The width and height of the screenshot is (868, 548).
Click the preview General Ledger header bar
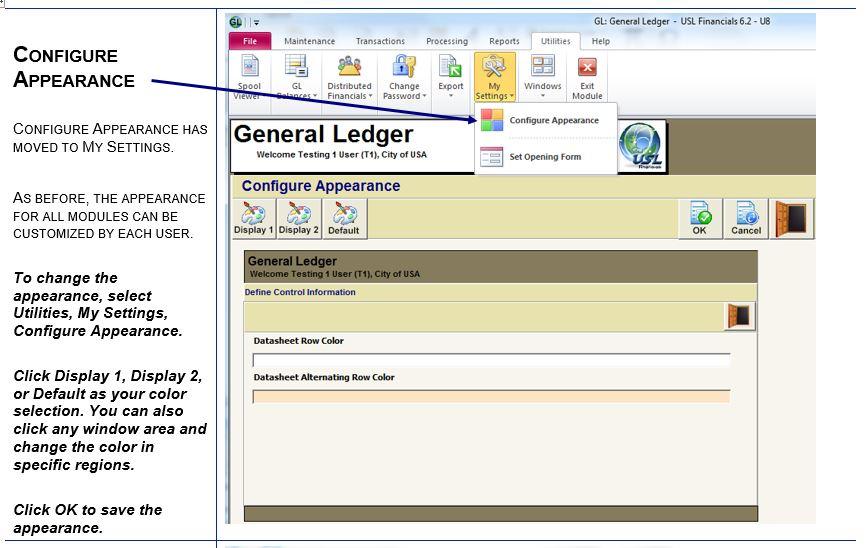point(500,267)
